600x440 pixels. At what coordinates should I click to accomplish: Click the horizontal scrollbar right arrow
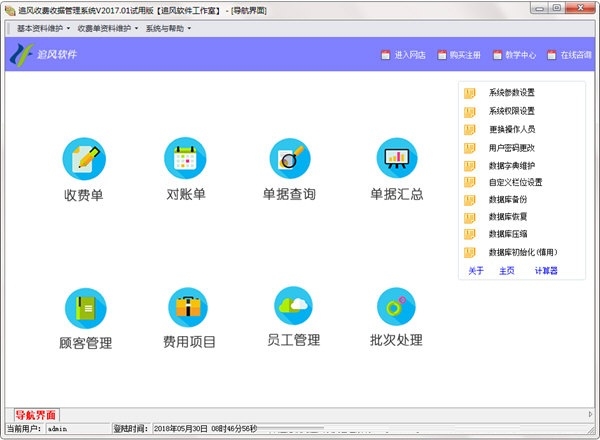coord(590,413)
